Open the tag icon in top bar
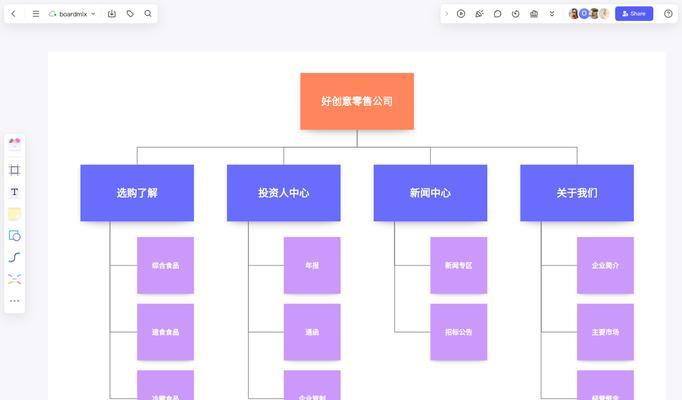 pos(130,14)
